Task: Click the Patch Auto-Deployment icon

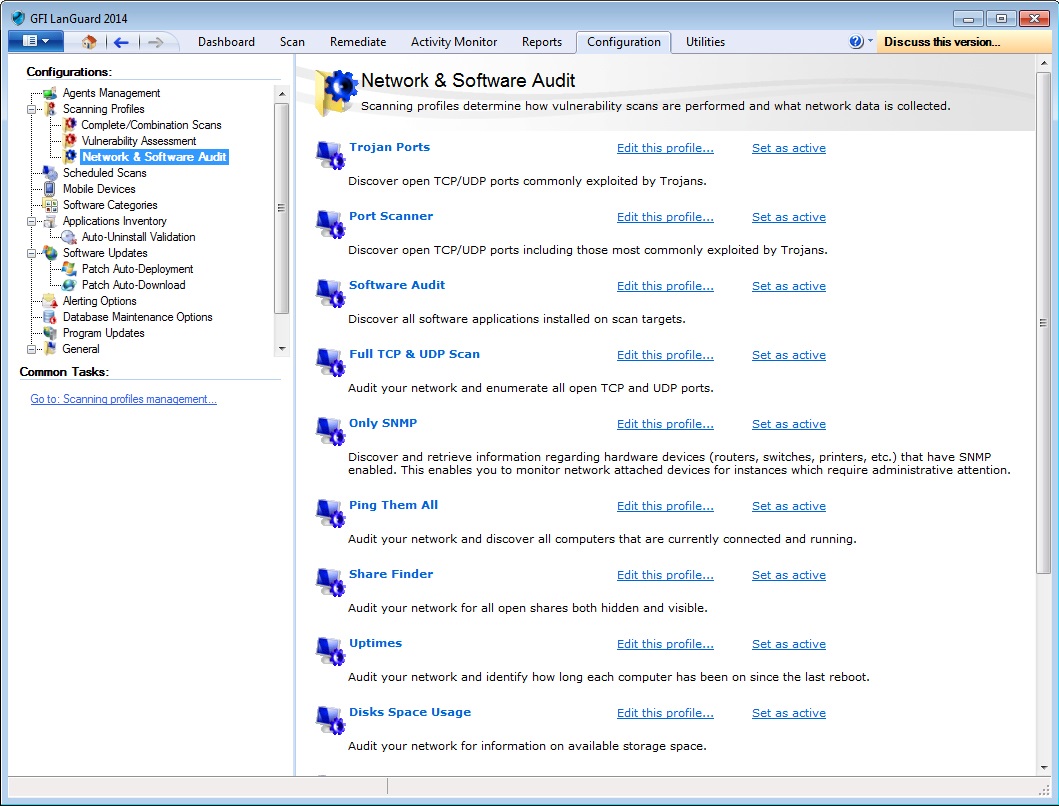Action: click(69, 269)
